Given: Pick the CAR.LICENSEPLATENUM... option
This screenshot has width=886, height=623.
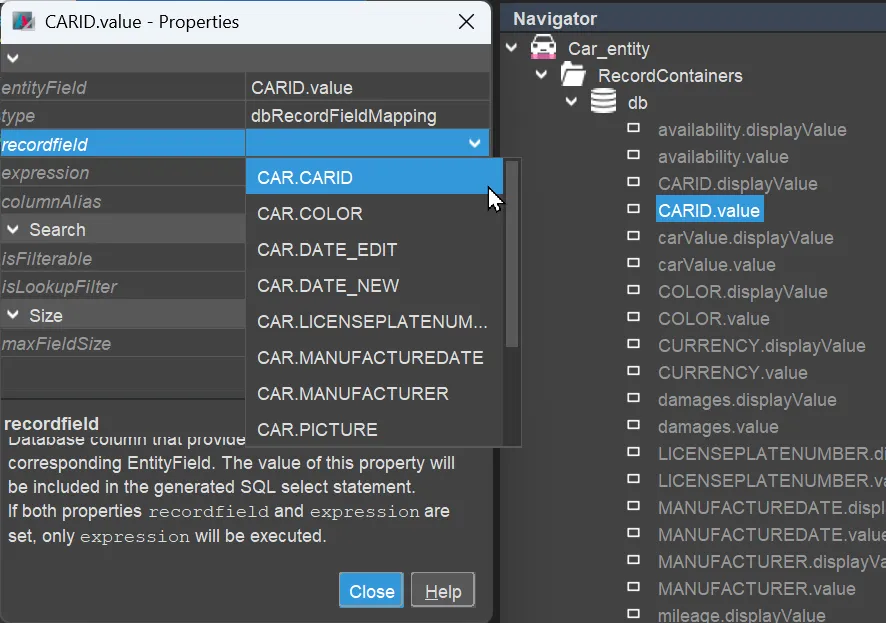Looking at the screenshot, I should (x=374, y=321).
